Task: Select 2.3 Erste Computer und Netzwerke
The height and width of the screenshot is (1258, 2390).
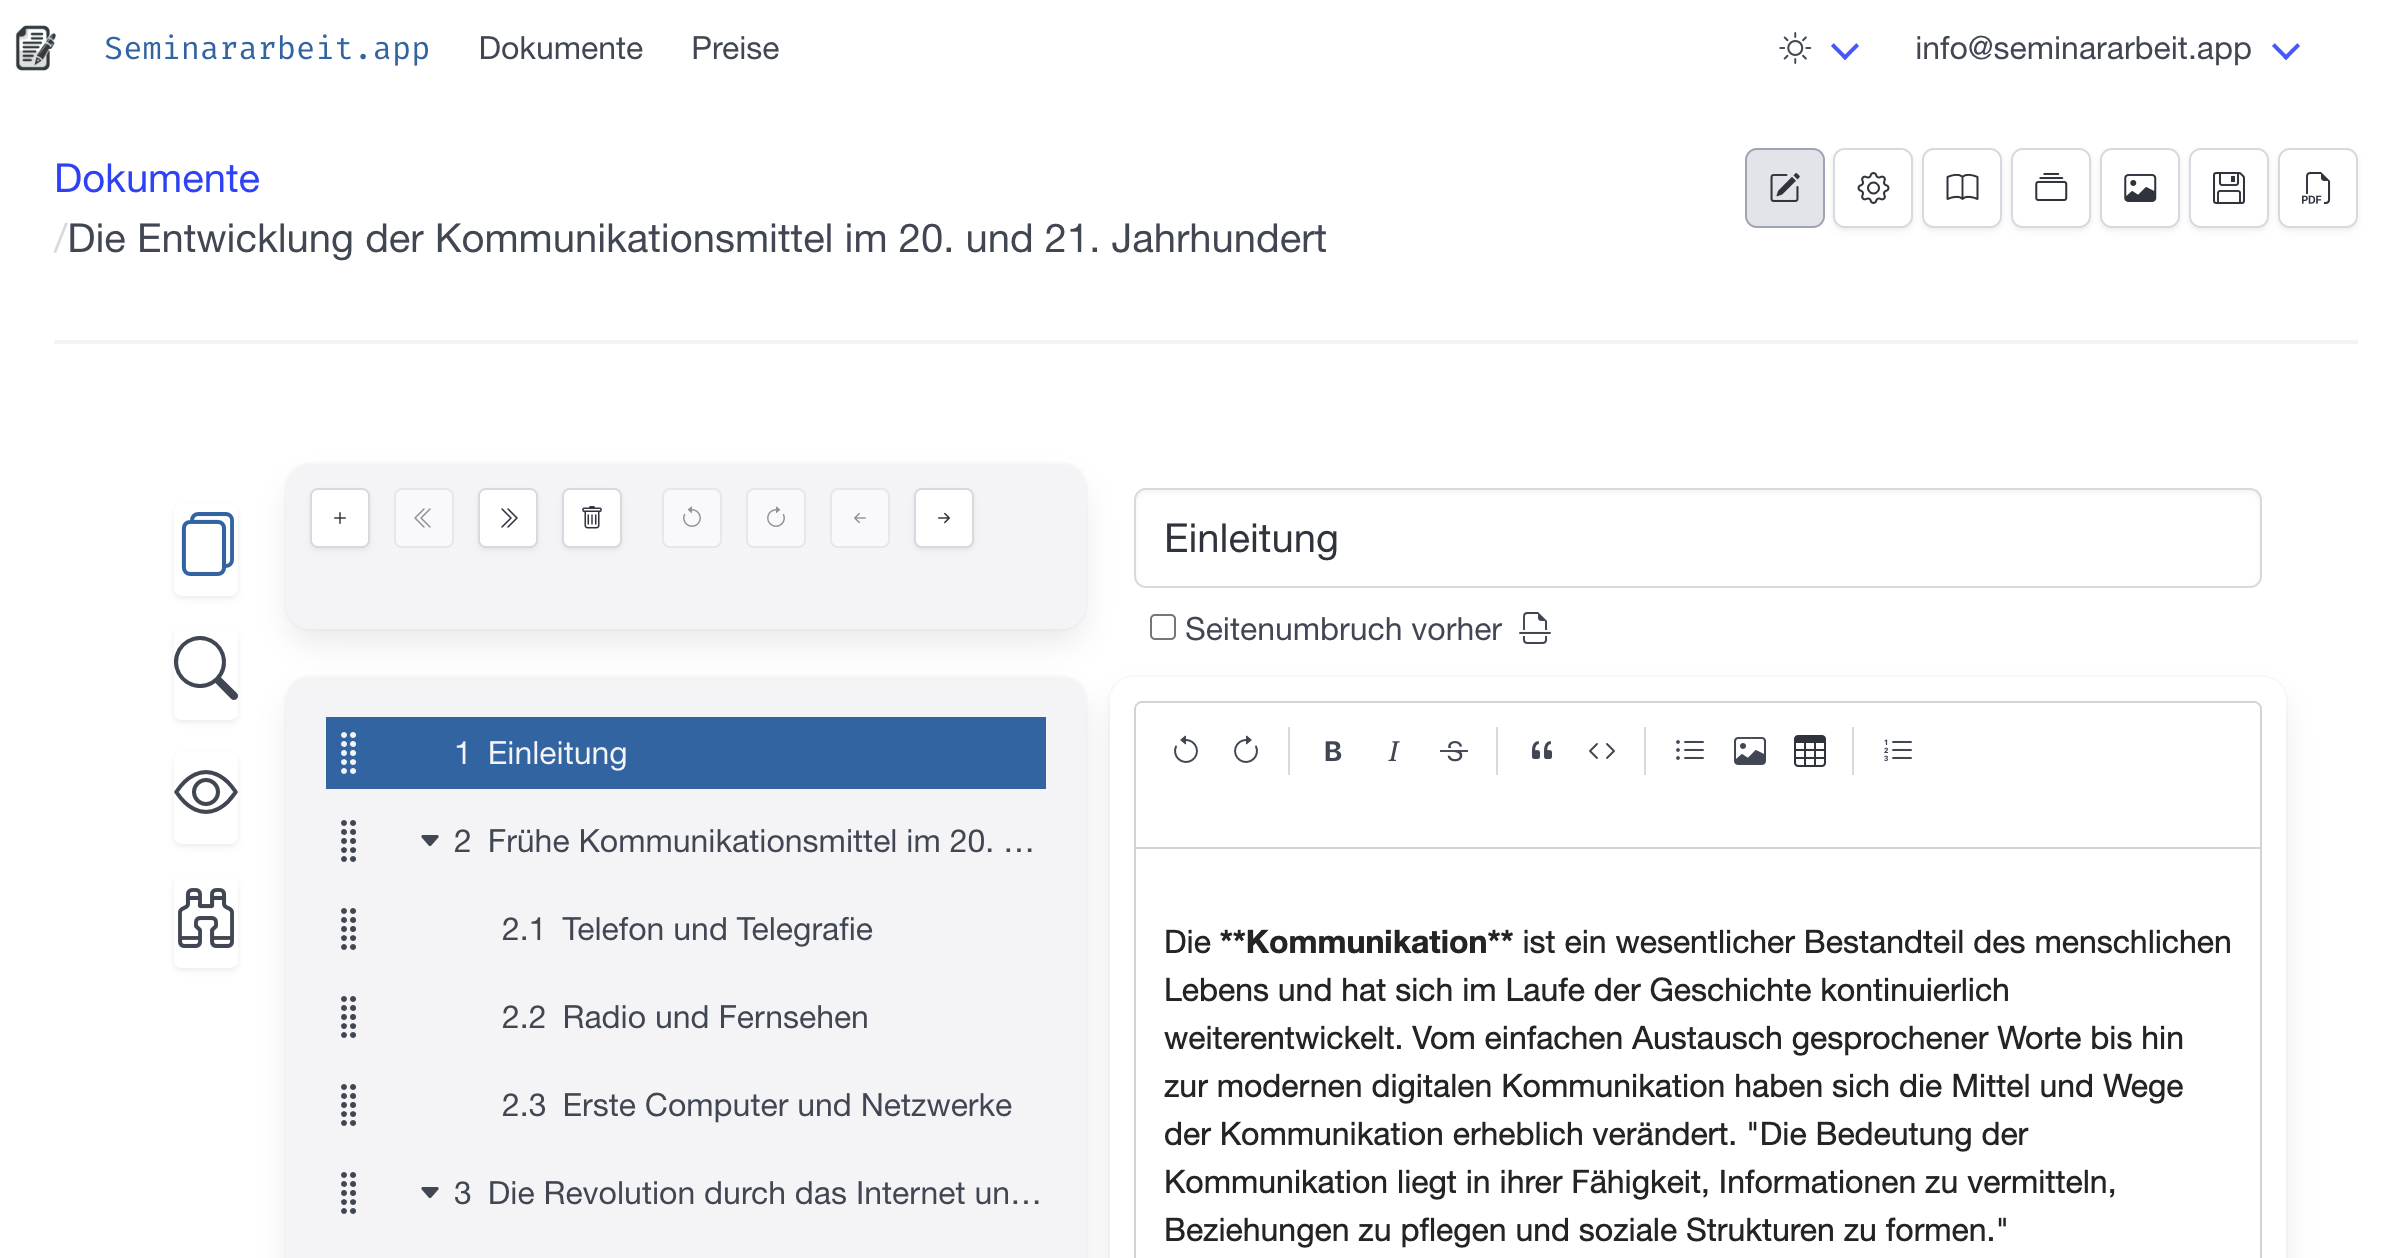Action: click(686, 1105)
